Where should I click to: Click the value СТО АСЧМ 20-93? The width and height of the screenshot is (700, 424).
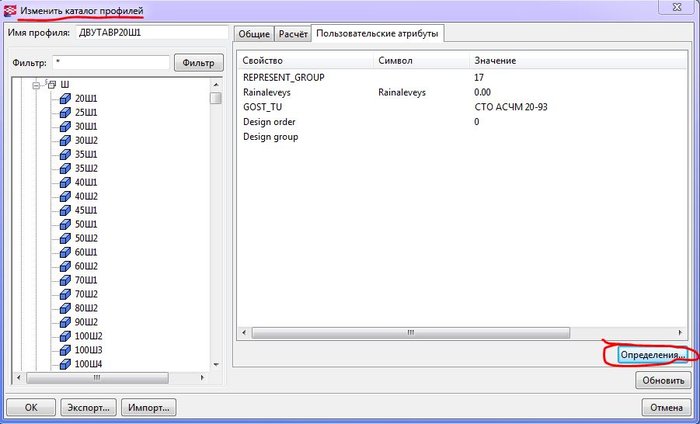(511, 107)
